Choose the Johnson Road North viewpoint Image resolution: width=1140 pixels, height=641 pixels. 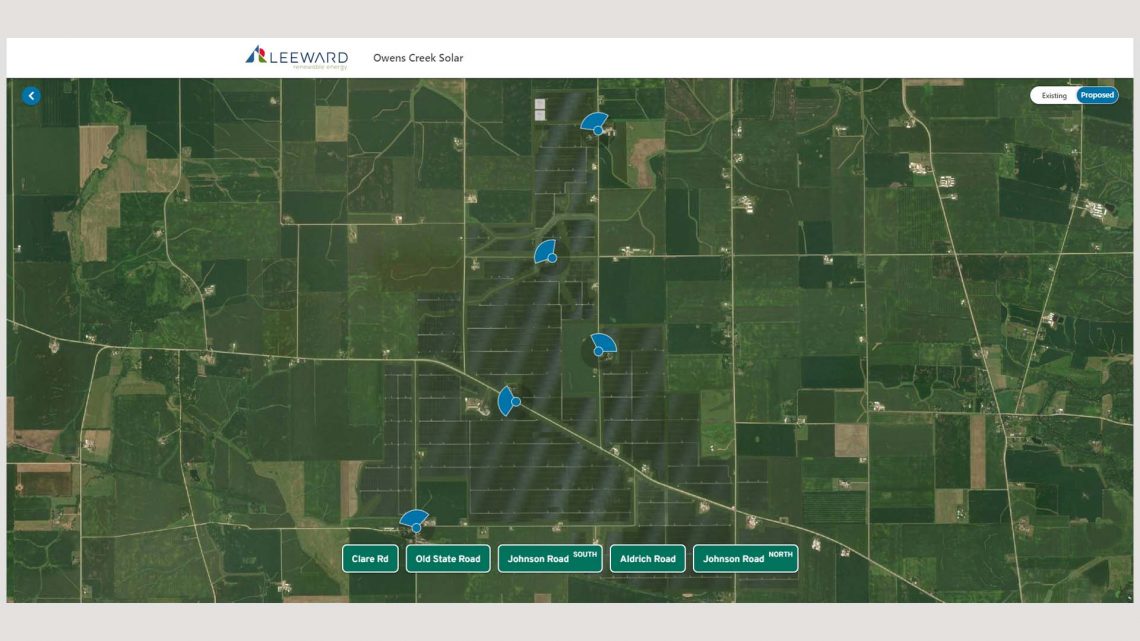tap(746, 559)
